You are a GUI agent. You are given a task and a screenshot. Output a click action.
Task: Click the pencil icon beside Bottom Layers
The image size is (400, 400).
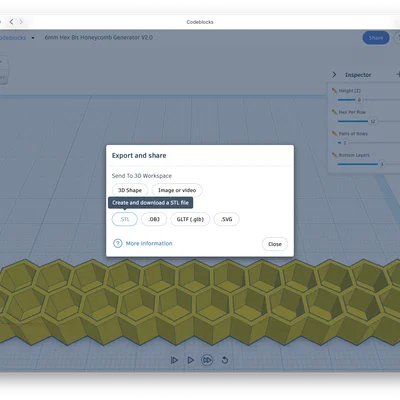pyautogui.click(x=334, y=155)
